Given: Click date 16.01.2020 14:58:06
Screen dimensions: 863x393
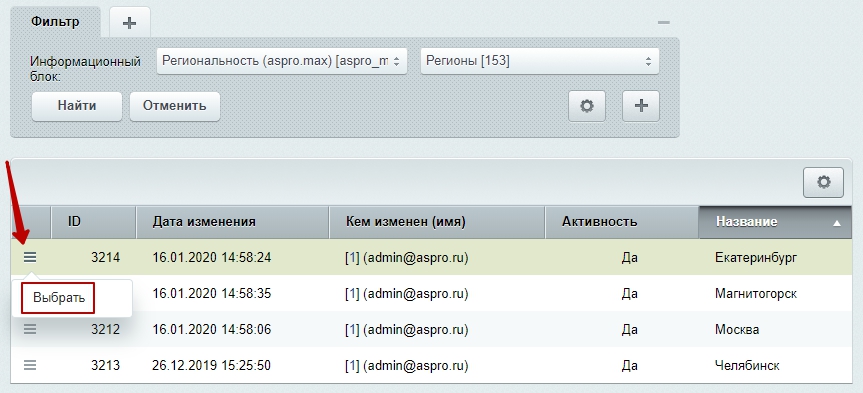Looking at the screenshot, I should pyautogui.click(x=212, y=330).
